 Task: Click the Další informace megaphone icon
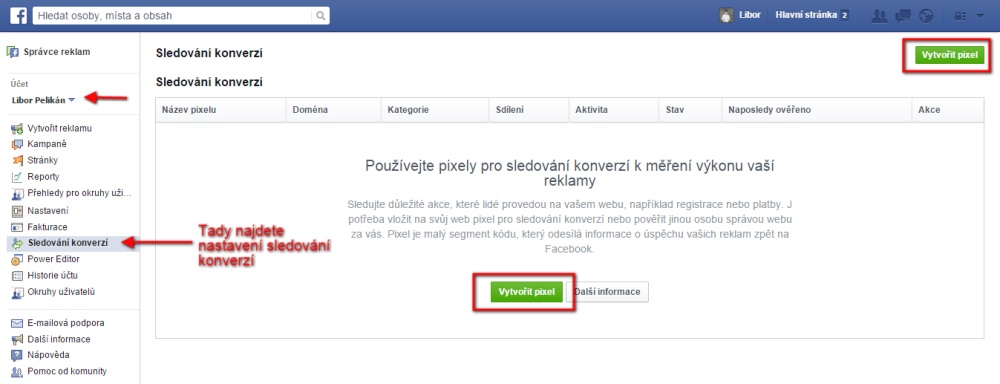17,339
